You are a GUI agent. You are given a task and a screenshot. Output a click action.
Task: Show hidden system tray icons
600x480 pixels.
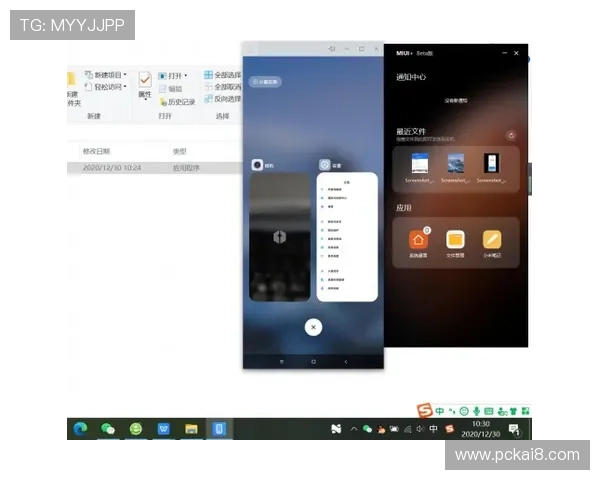[352, 429]
